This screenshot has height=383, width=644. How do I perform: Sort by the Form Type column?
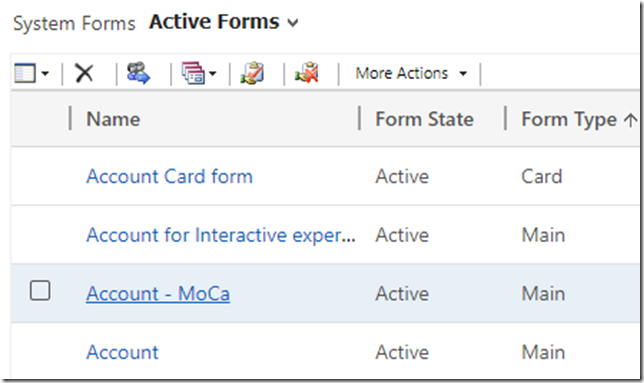pos(569,120)
